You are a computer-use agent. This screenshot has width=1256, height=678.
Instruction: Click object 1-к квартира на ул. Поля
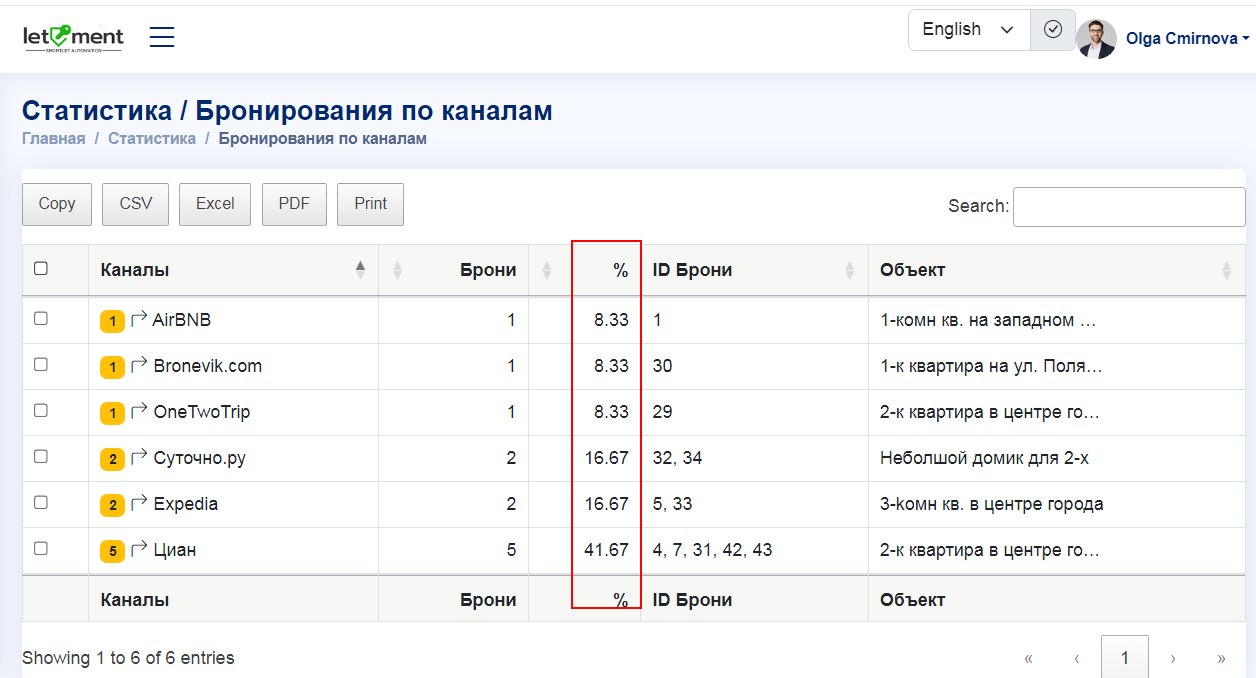pos(991,366)
